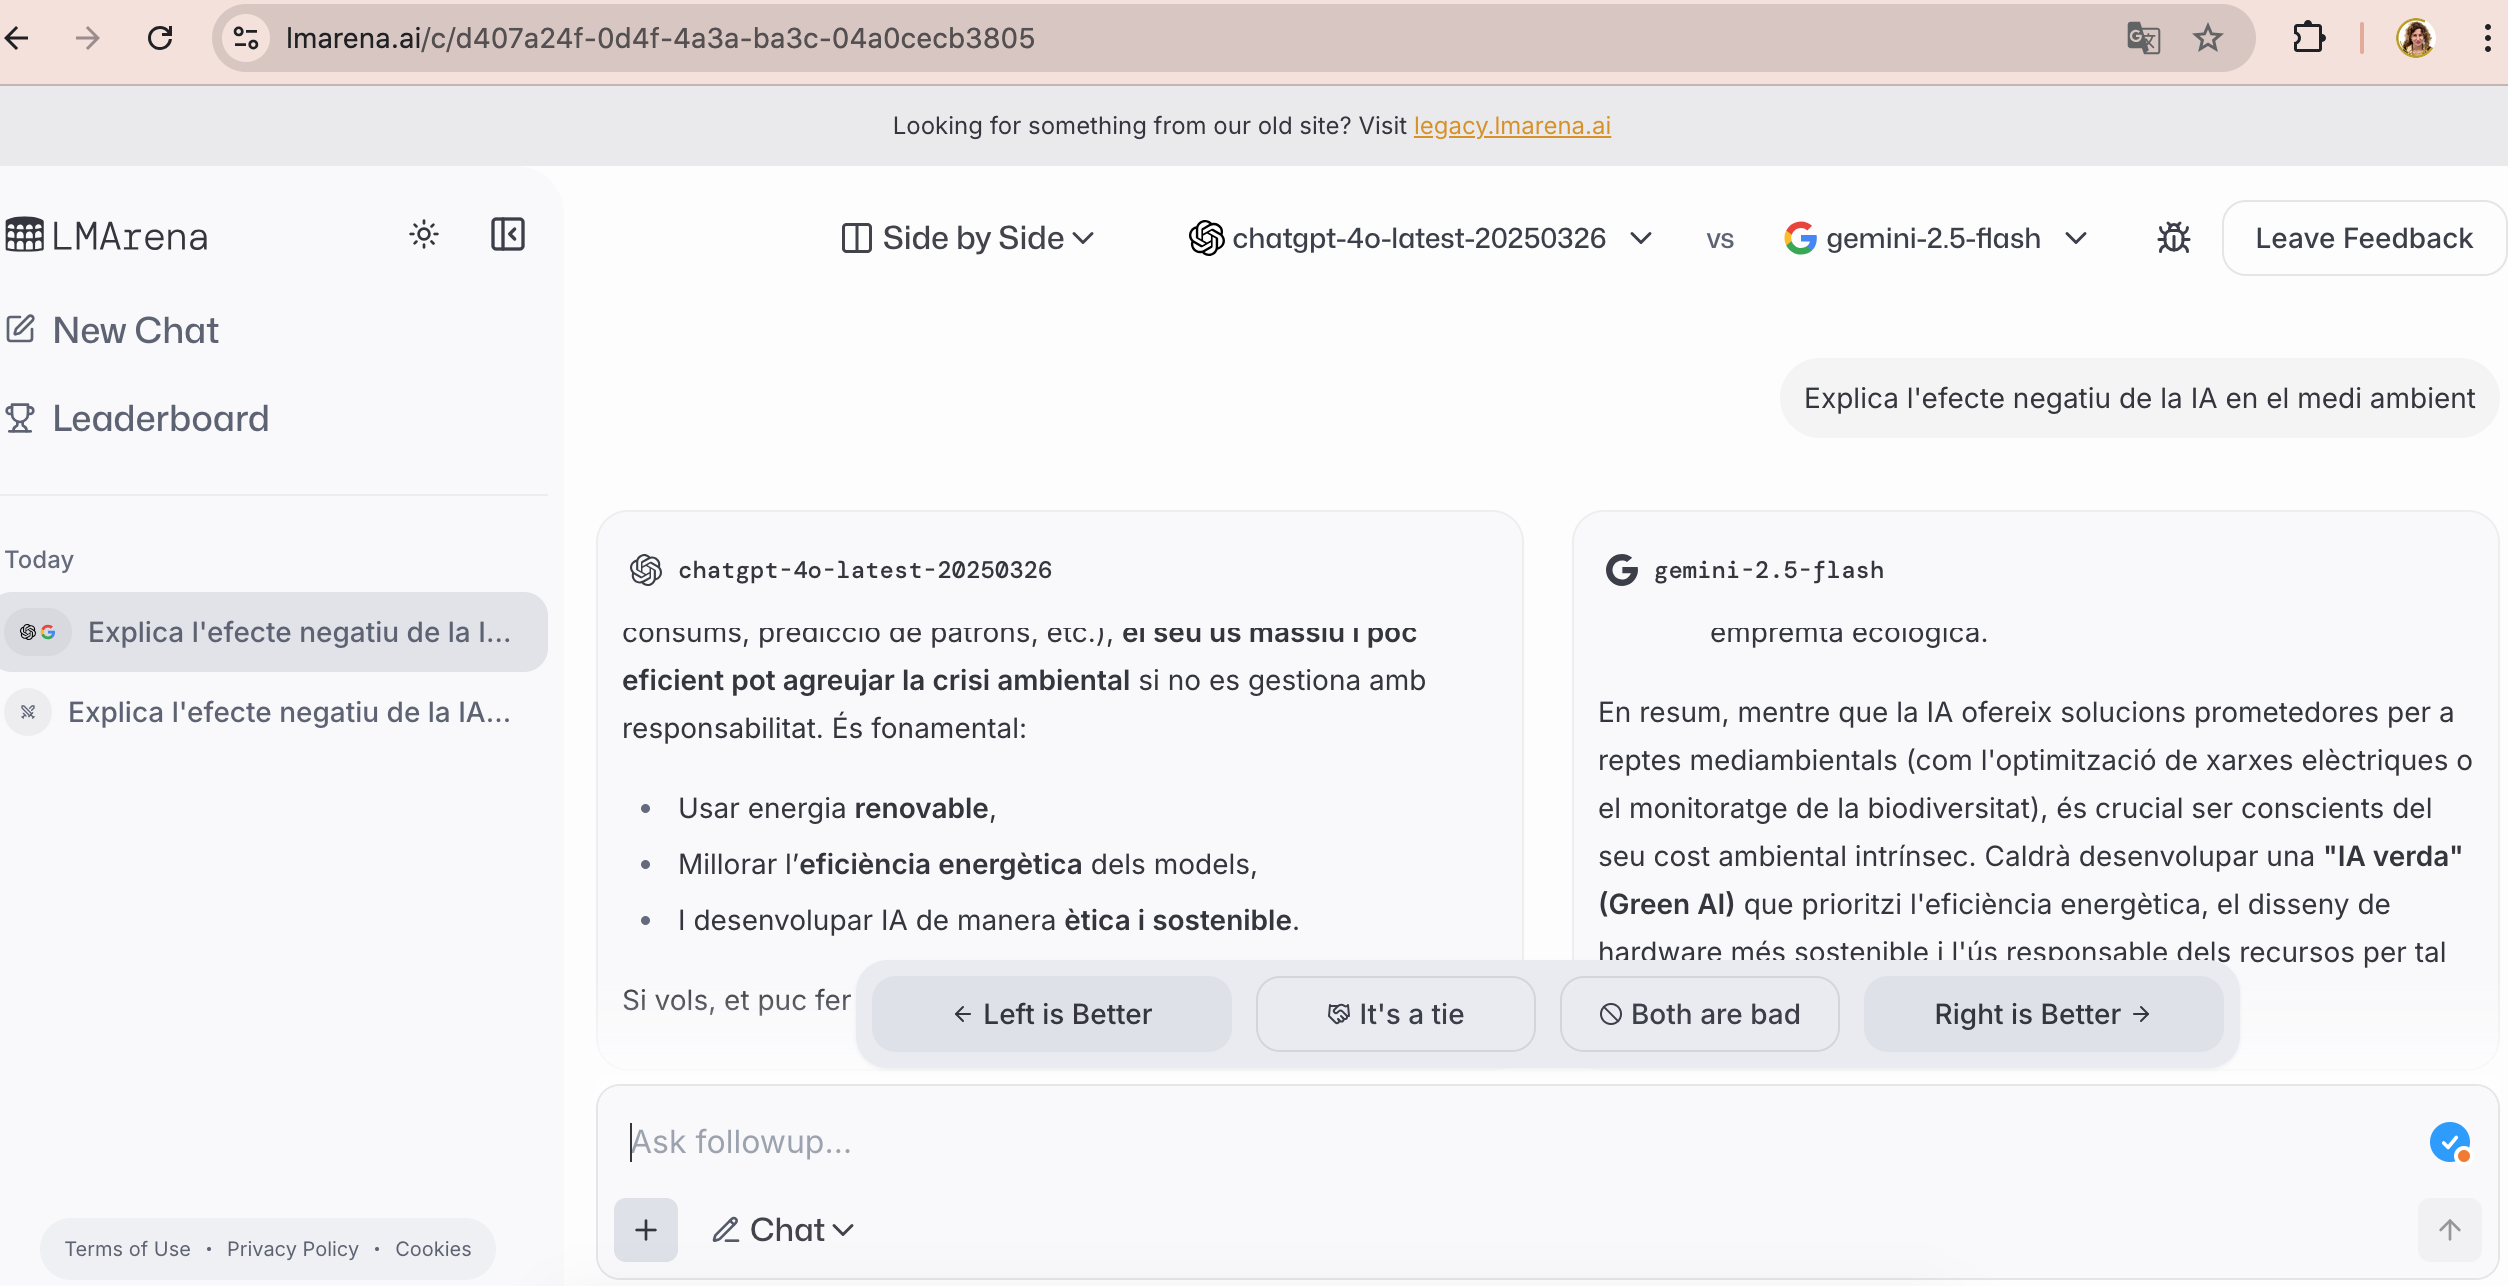Vote Left is Better
The height and width of the screenshot is (1286, 2508).
click(1052, 1014)
